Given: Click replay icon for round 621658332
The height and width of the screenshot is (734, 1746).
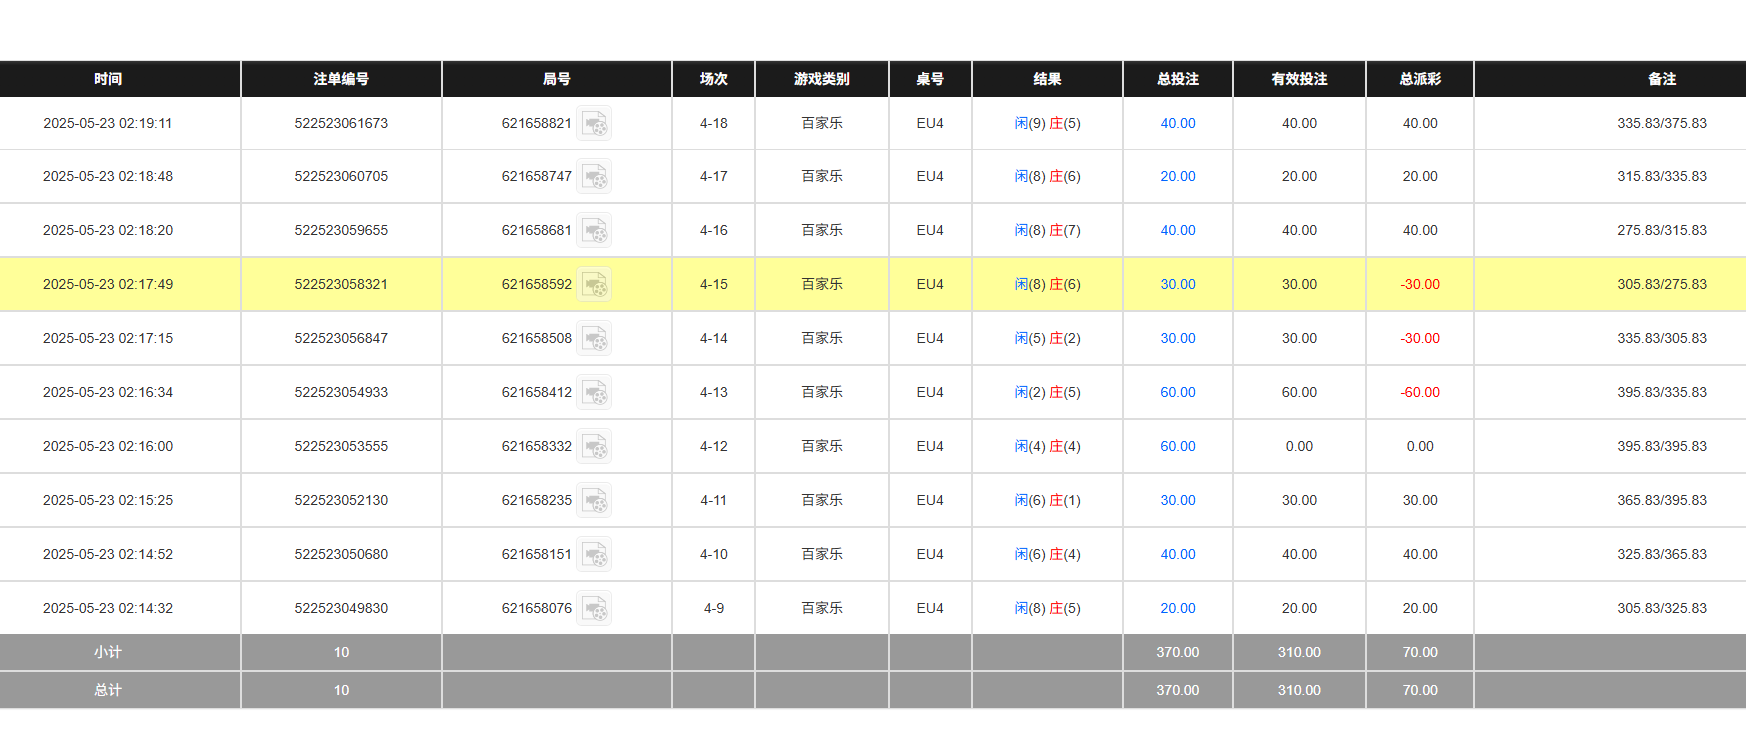Looking at the screenshot, I should [595, 447].
